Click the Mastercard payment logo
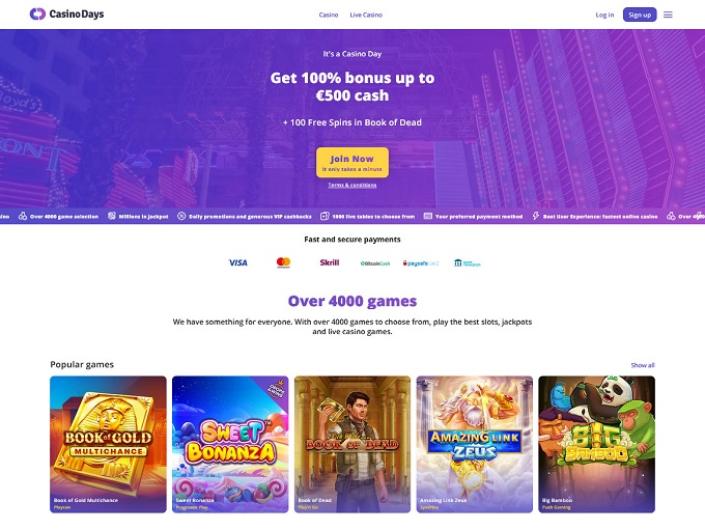705x530 pixels. (x=284, y=263)
